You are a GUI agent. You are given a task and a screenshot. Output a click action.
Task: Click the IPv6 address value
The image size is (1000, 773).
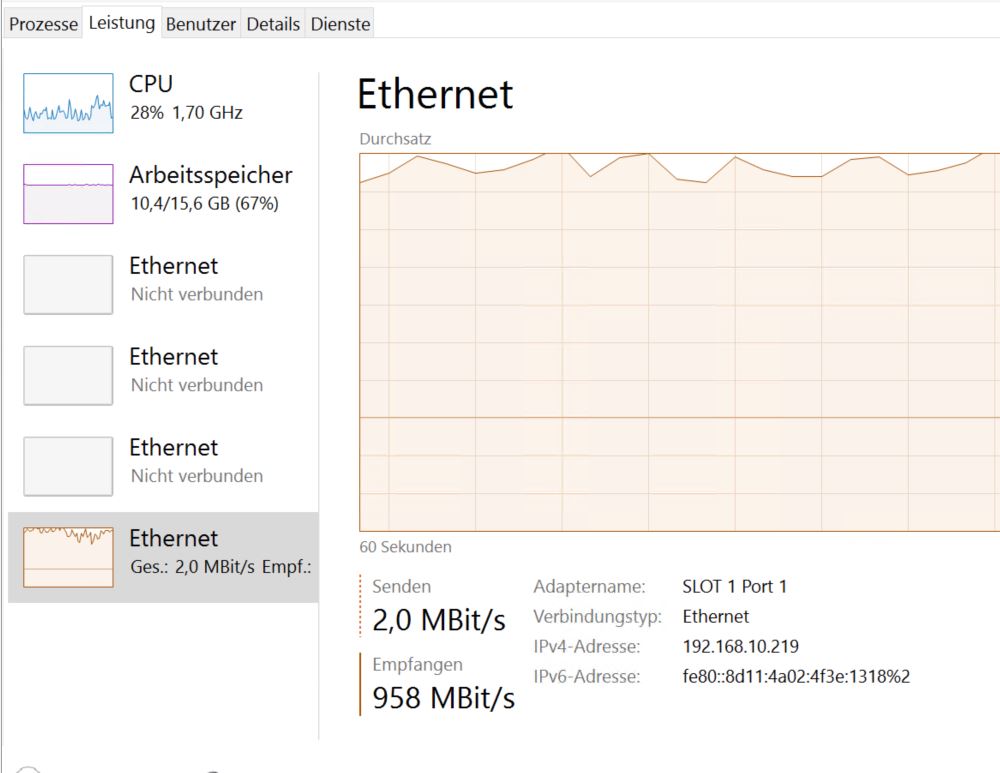coord(796,677)
